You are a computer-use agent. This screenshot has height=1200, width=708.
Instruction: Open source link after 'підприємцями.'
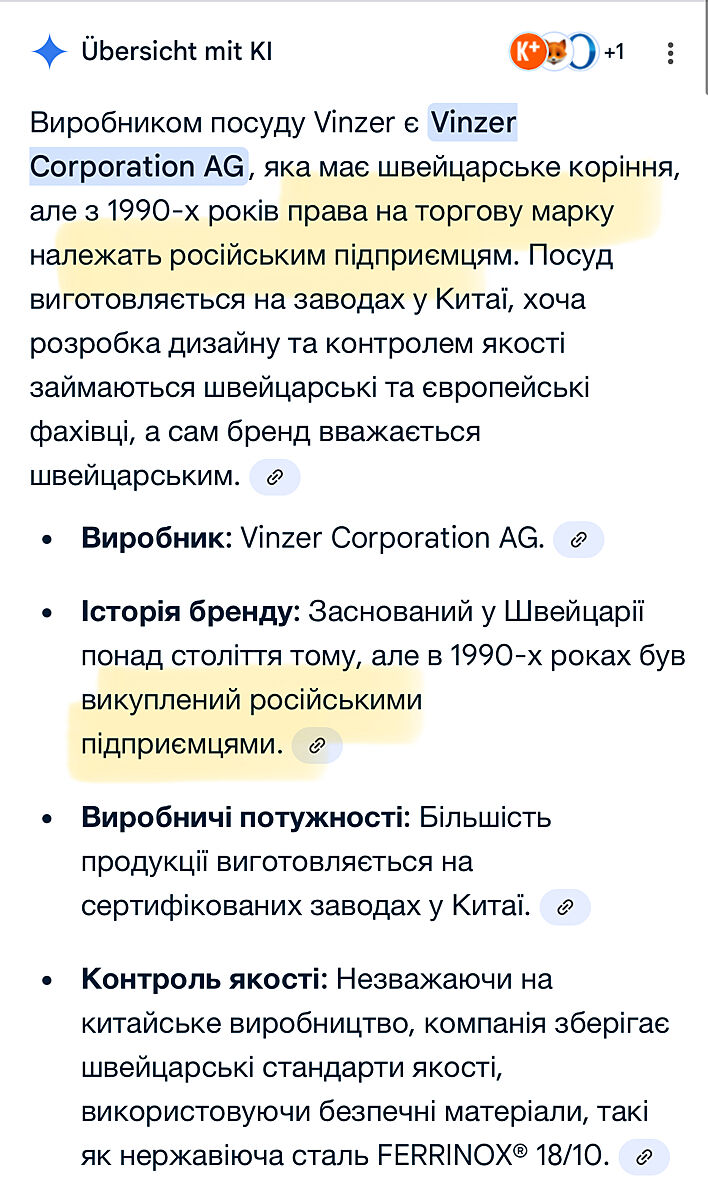click(x=316, y=745)
